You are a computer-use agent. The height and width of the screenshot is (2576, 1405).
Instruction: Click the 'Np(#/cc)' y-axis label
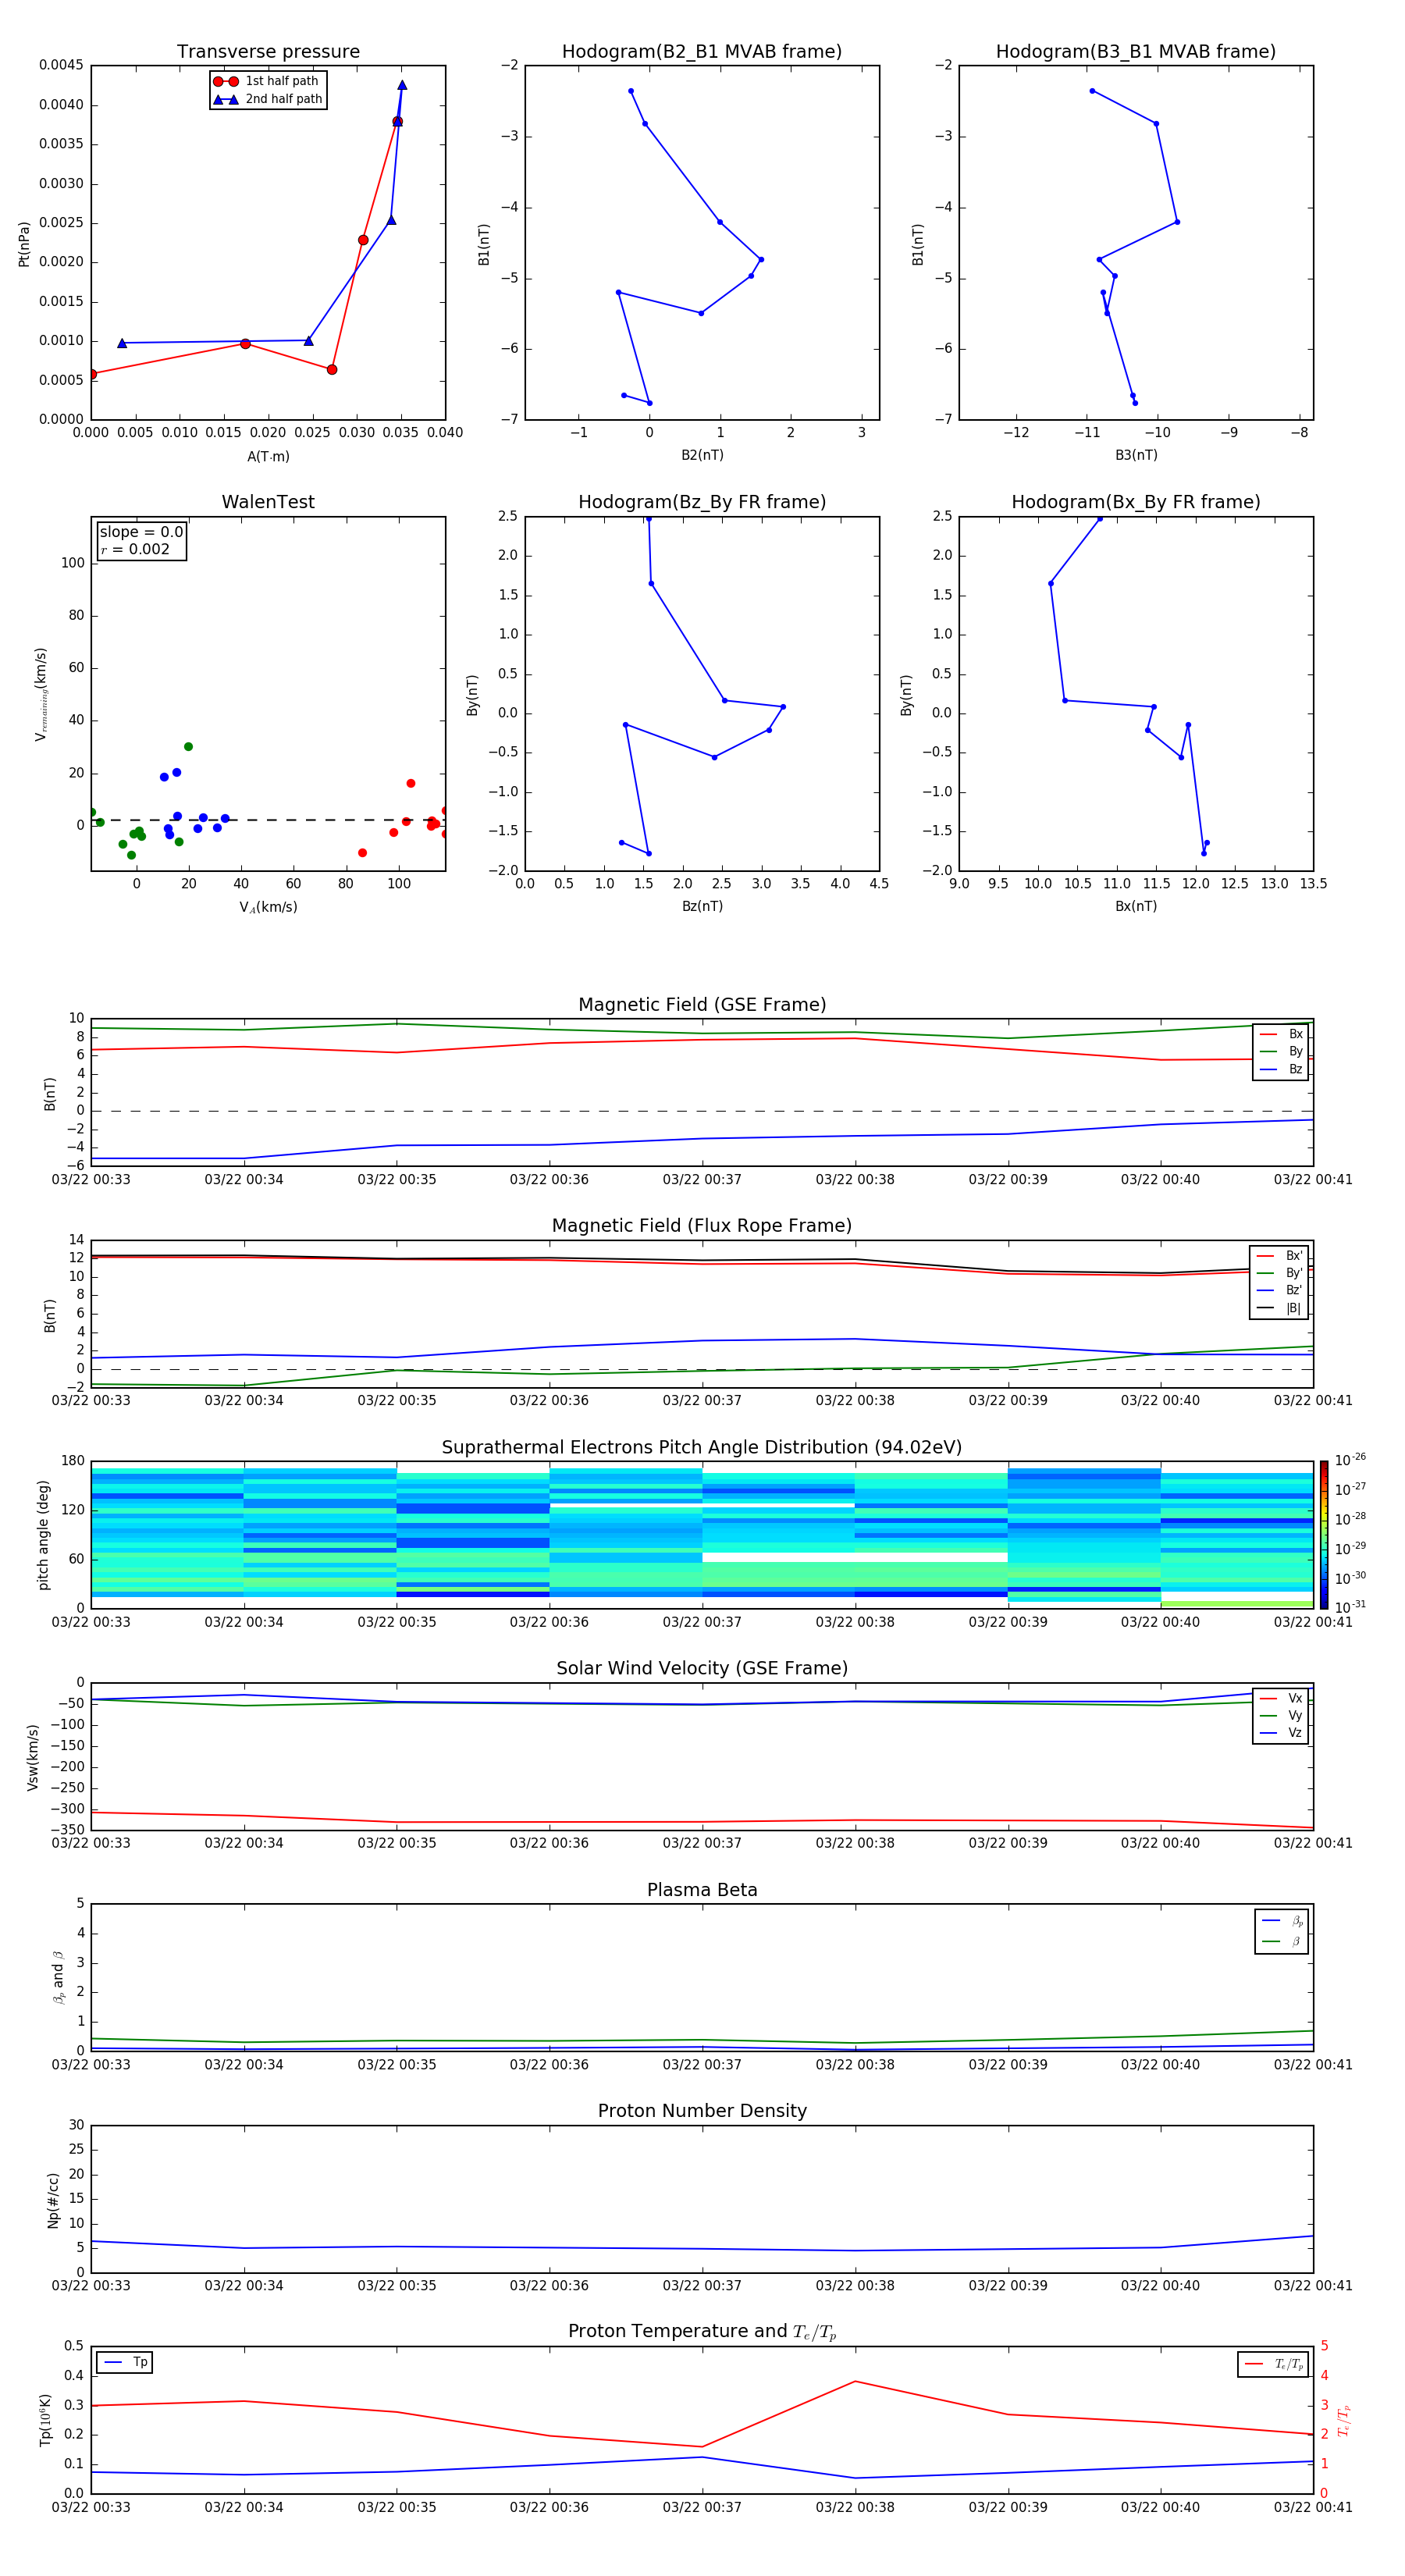pyautogui.click(x=53, y=2200)
